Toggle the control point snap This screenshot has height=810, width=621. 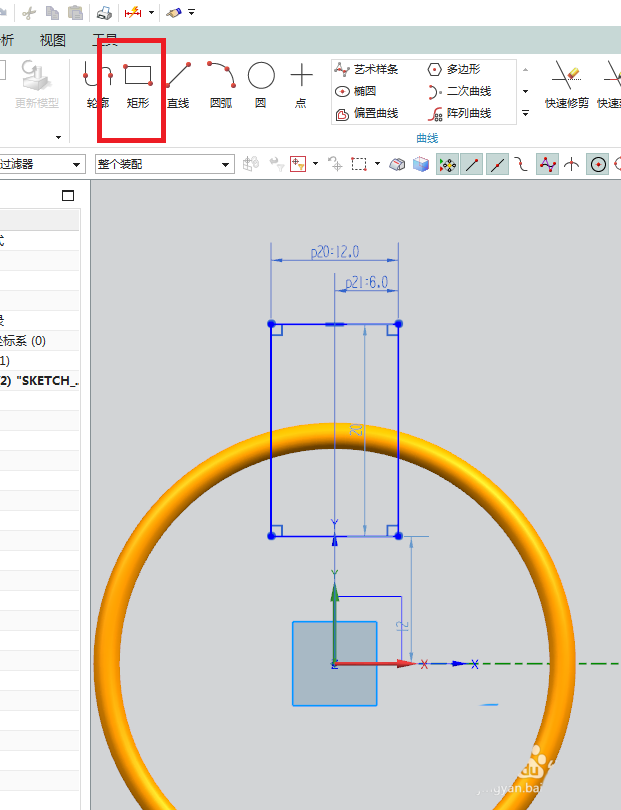click(x=521, y=165)
